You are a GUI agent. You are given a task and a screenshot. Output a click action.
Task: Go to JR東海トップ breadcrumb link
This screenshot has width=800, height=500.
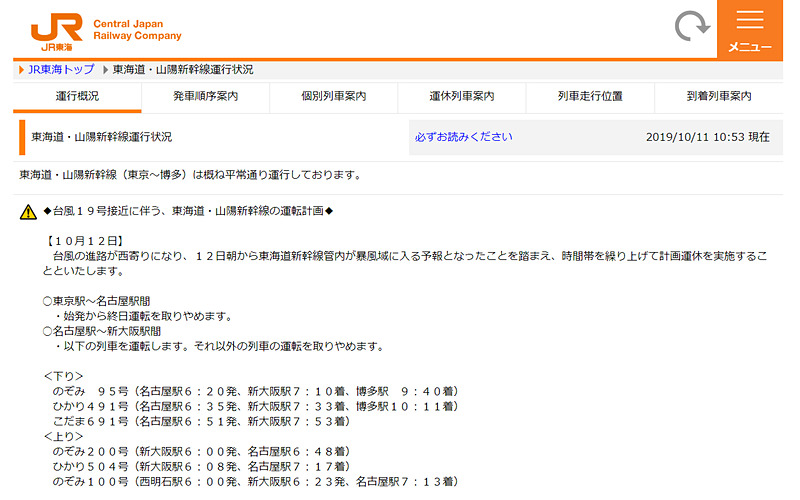[61, 69]
